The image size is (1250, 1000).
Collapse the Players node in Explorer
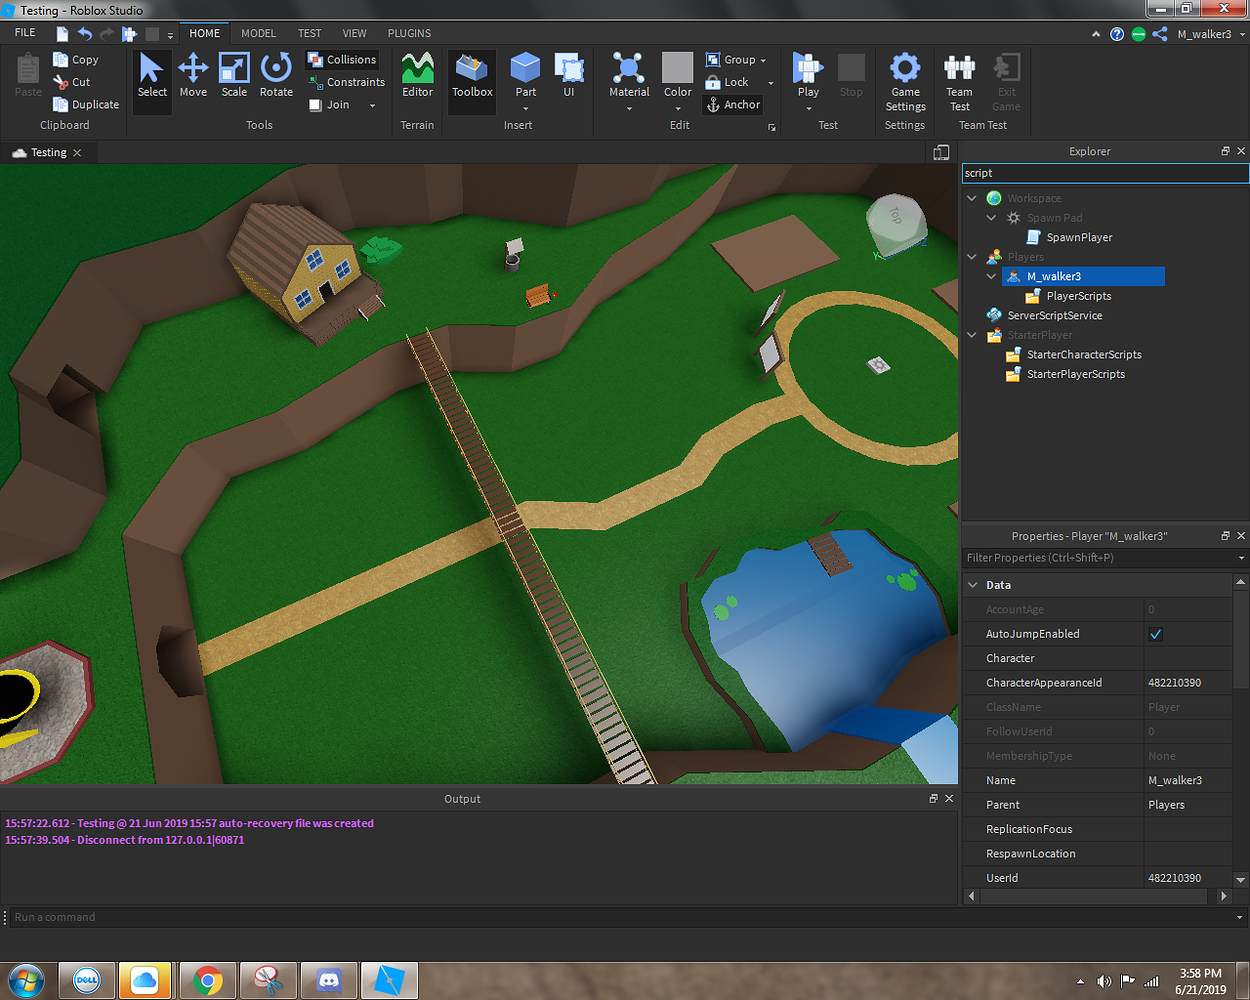point(971,256)
